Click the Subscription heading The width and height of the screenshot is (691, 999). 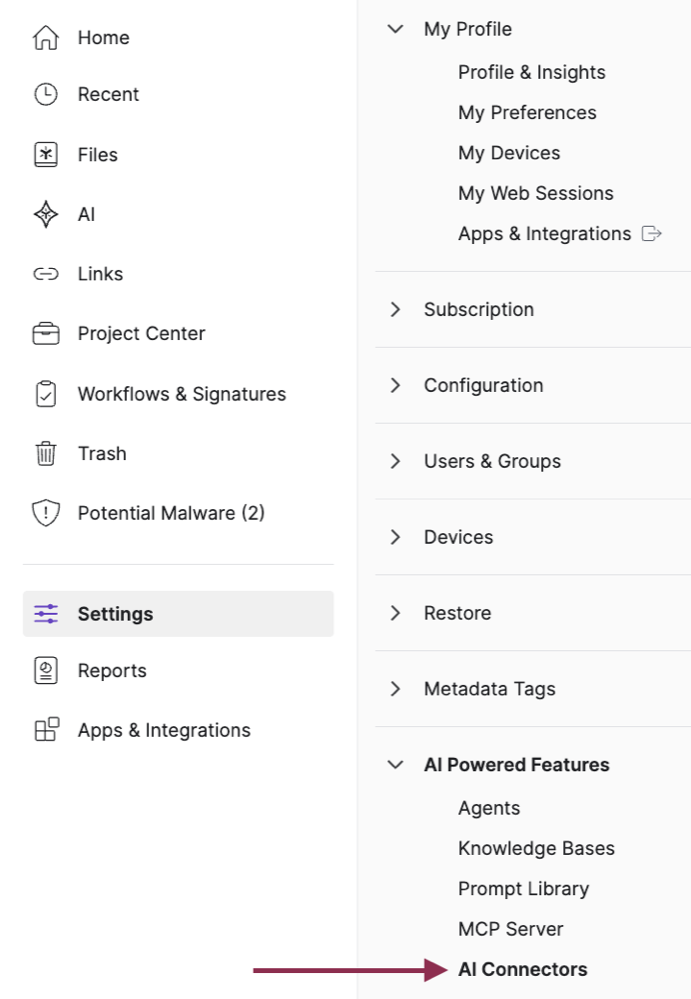(479, 310)
